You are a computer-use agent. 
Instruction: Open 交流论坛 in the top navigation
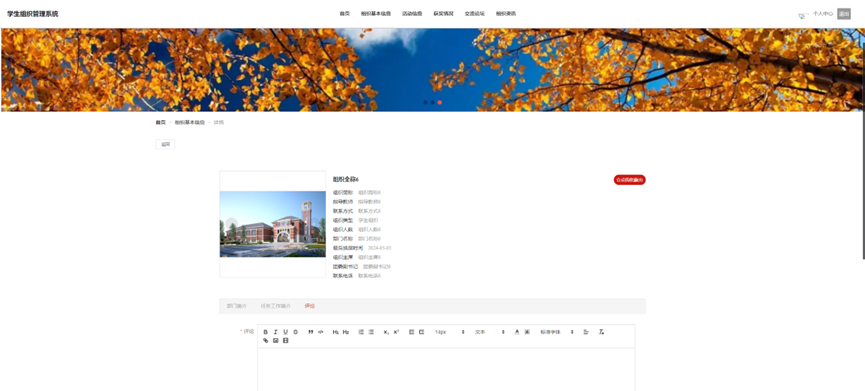pos(474,14)
